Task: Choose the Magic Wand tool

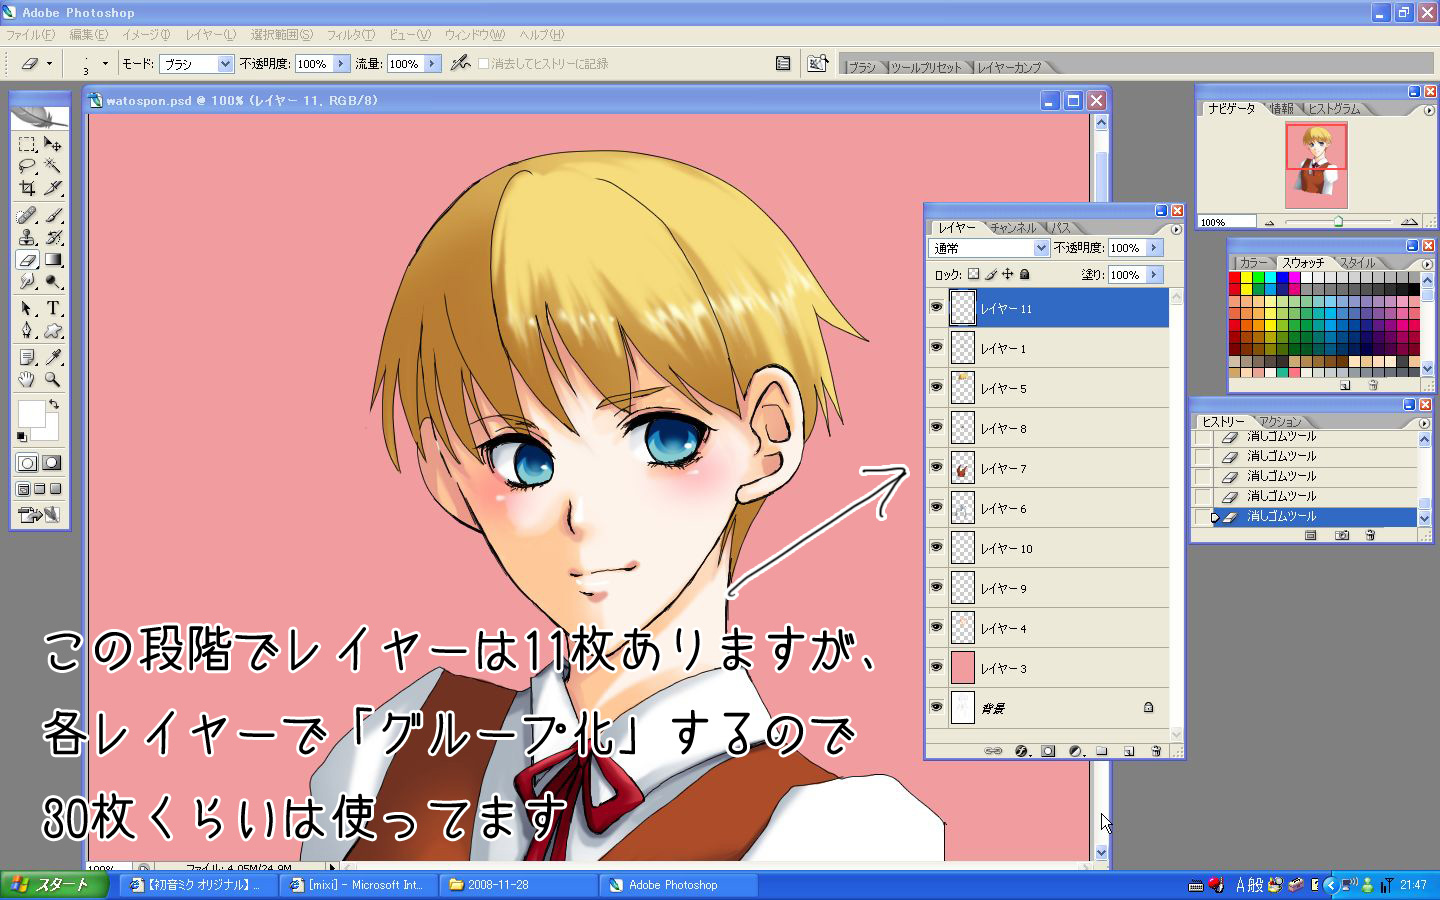Action: [x=53, y=166]
